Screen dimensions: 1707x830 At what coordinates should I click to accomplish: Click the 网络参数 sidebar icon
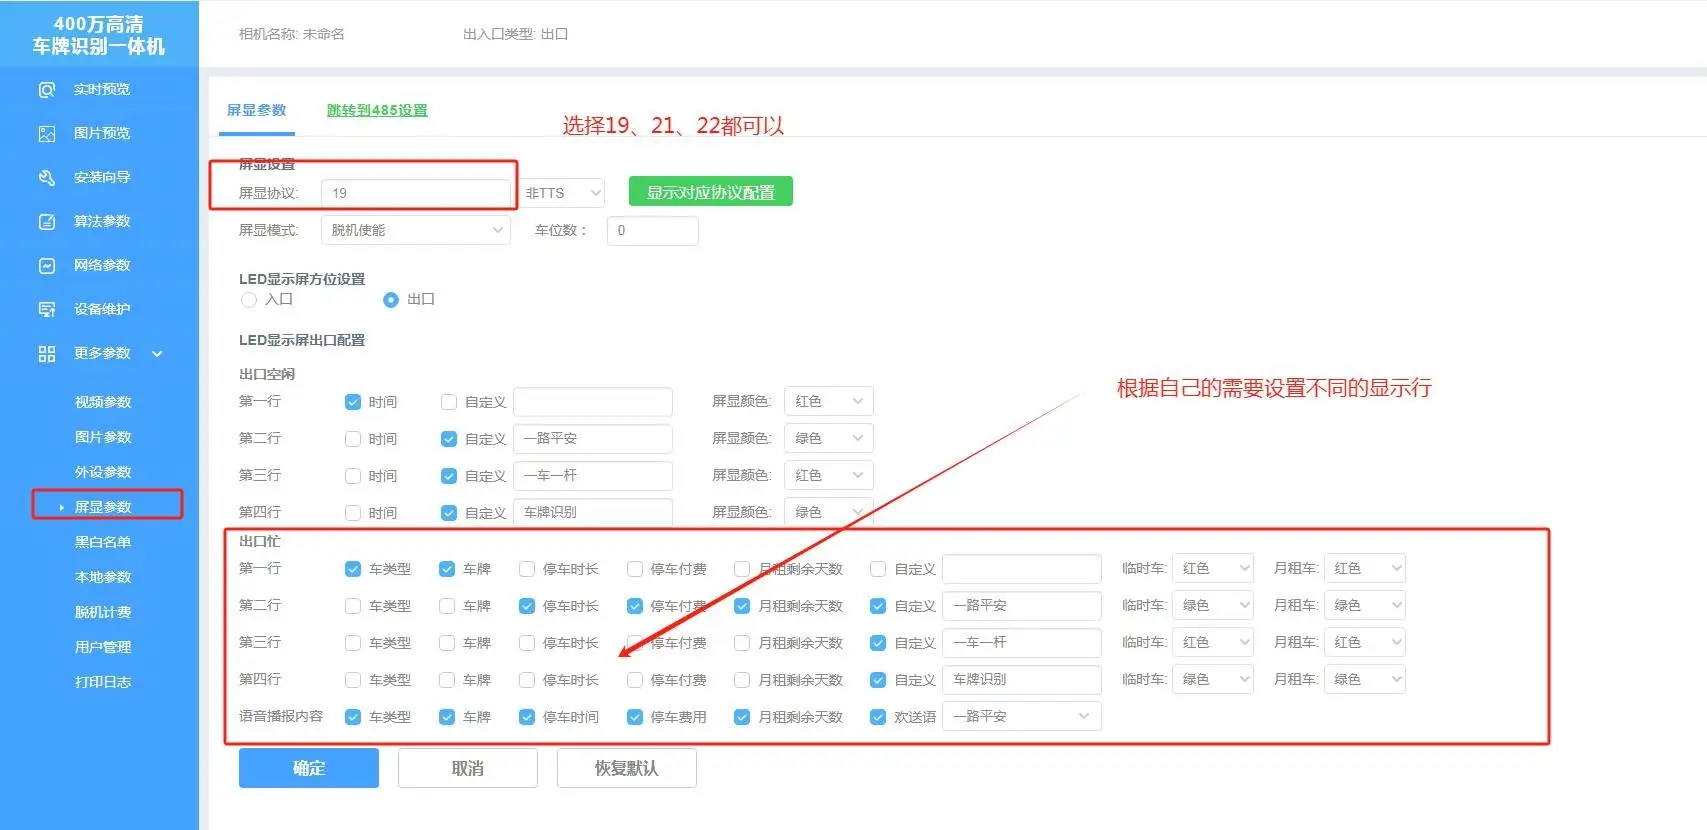click(x=47, y=266)
